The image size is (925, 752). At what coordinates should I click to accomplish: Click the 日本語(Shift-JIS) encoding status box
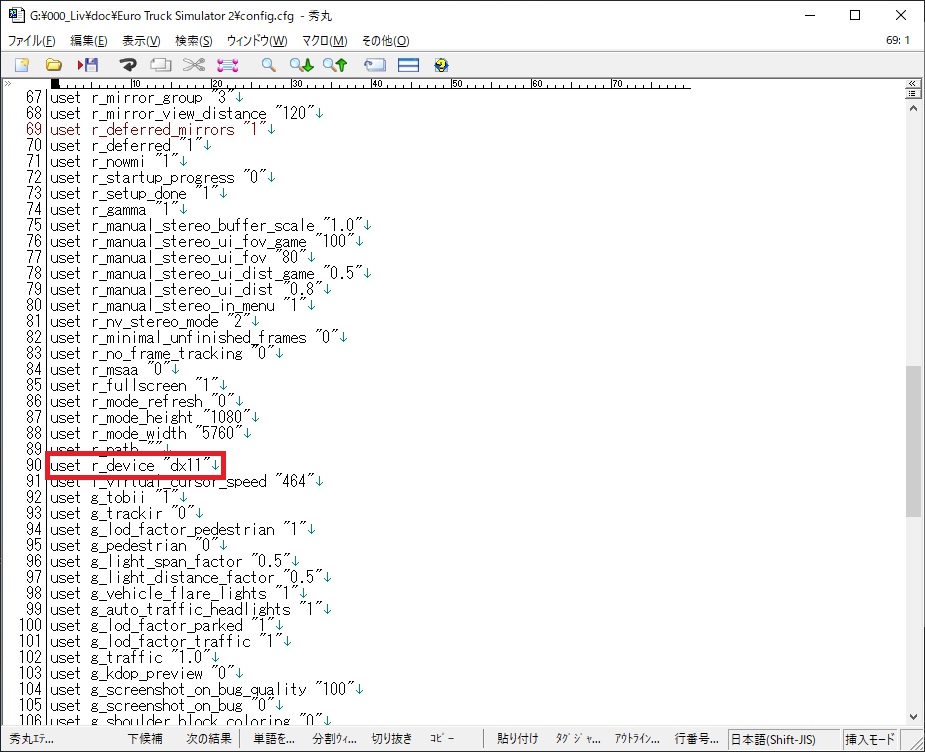click(x=784, y=739)
